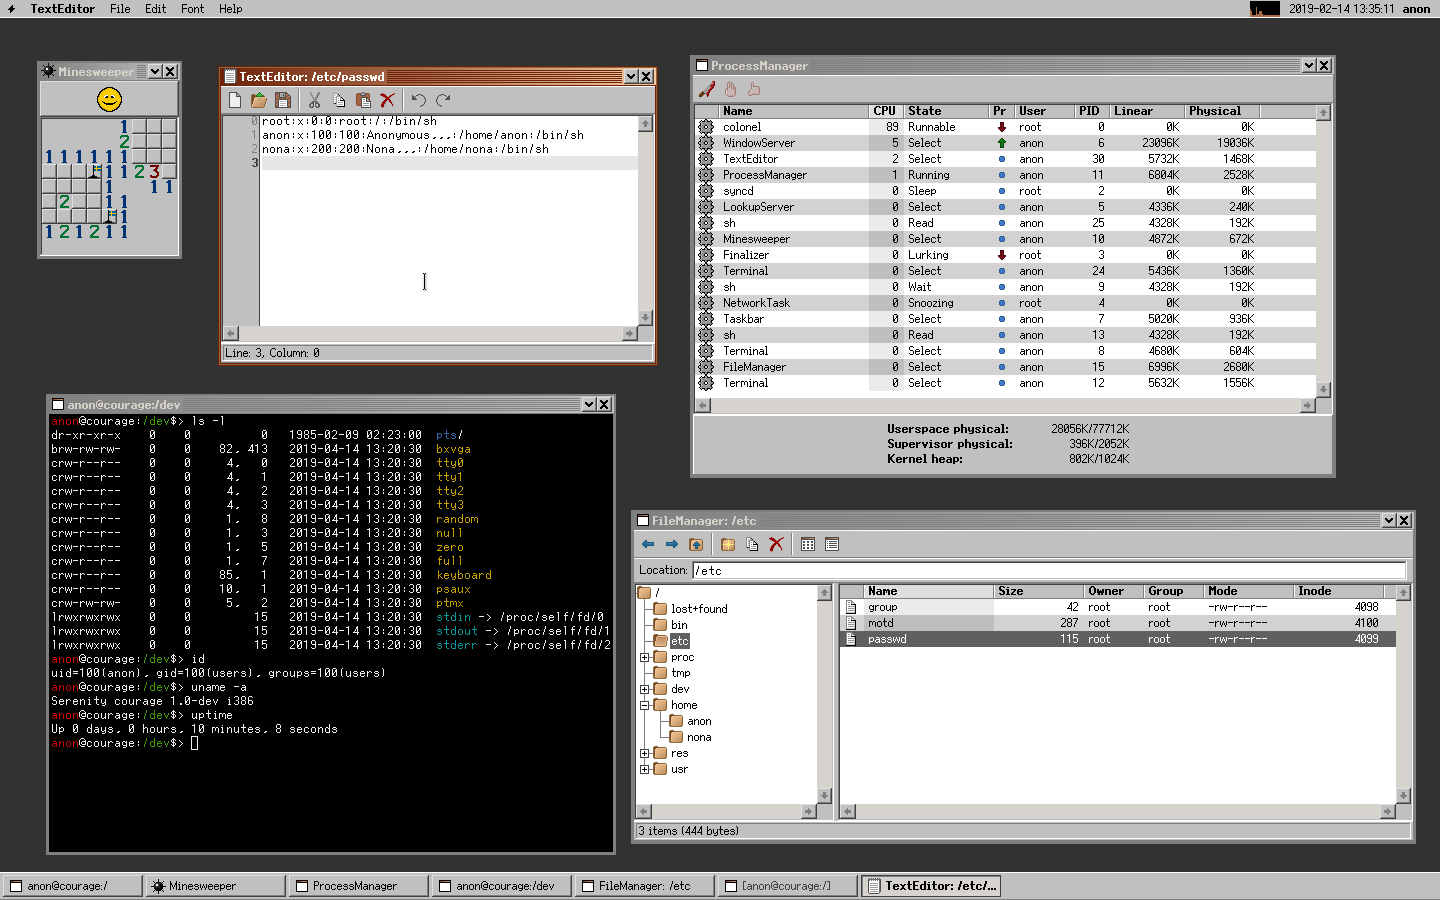
Task: Go back with FileManager's left arrow
Action: (648, 545)
